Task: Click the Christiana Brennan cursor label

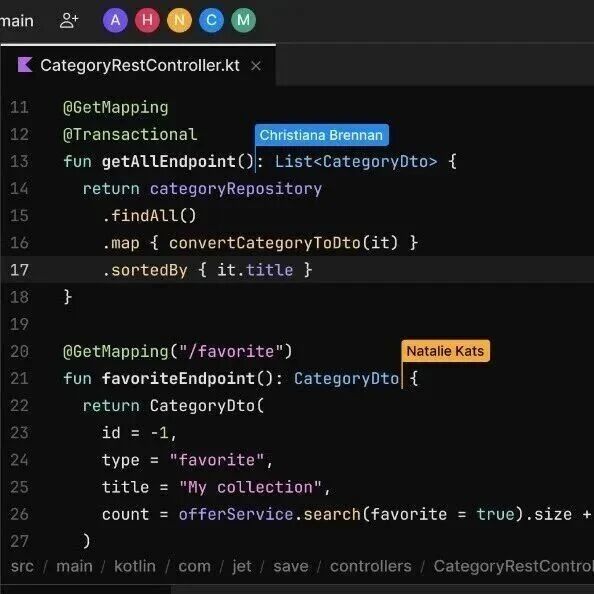Action: [x=322, y=135]
